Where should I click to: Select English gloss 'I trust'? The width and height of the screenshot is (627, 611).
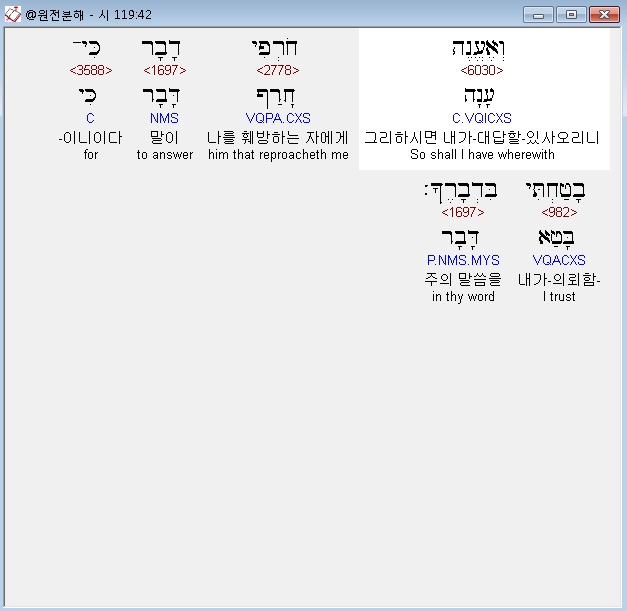coord(559,297)
